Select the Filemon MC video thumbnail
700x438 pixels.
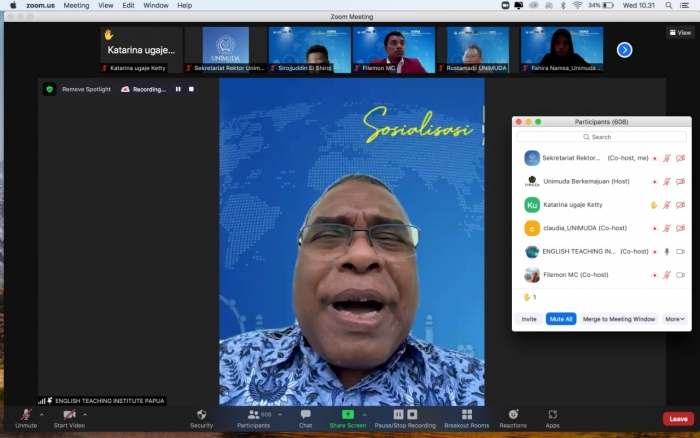point(393,47)
